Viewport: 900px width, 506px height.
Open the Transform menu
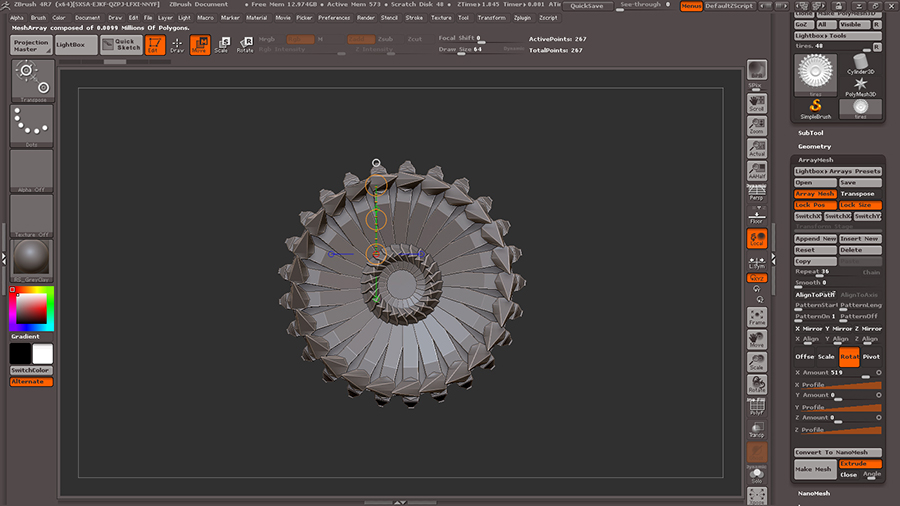(491, 17)
